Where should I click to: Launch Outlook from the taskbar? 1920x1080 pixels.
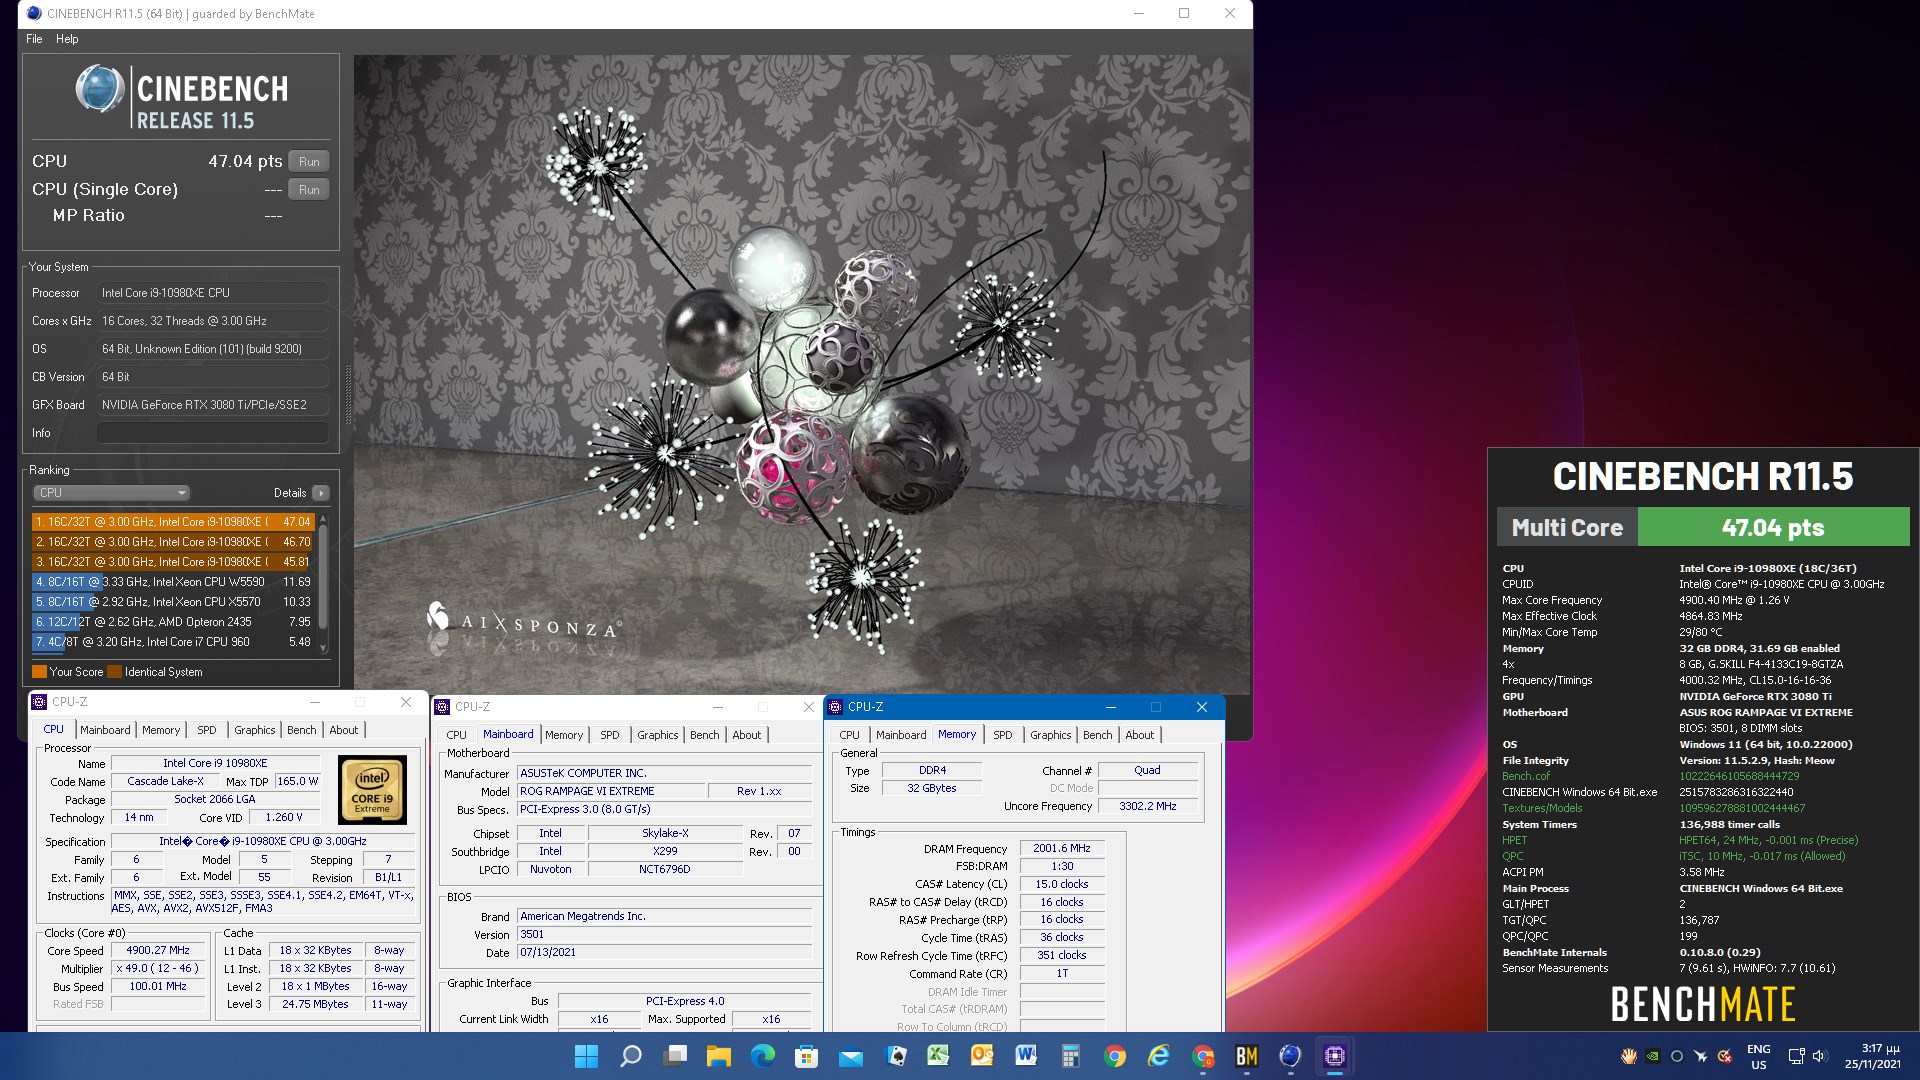982,1056
